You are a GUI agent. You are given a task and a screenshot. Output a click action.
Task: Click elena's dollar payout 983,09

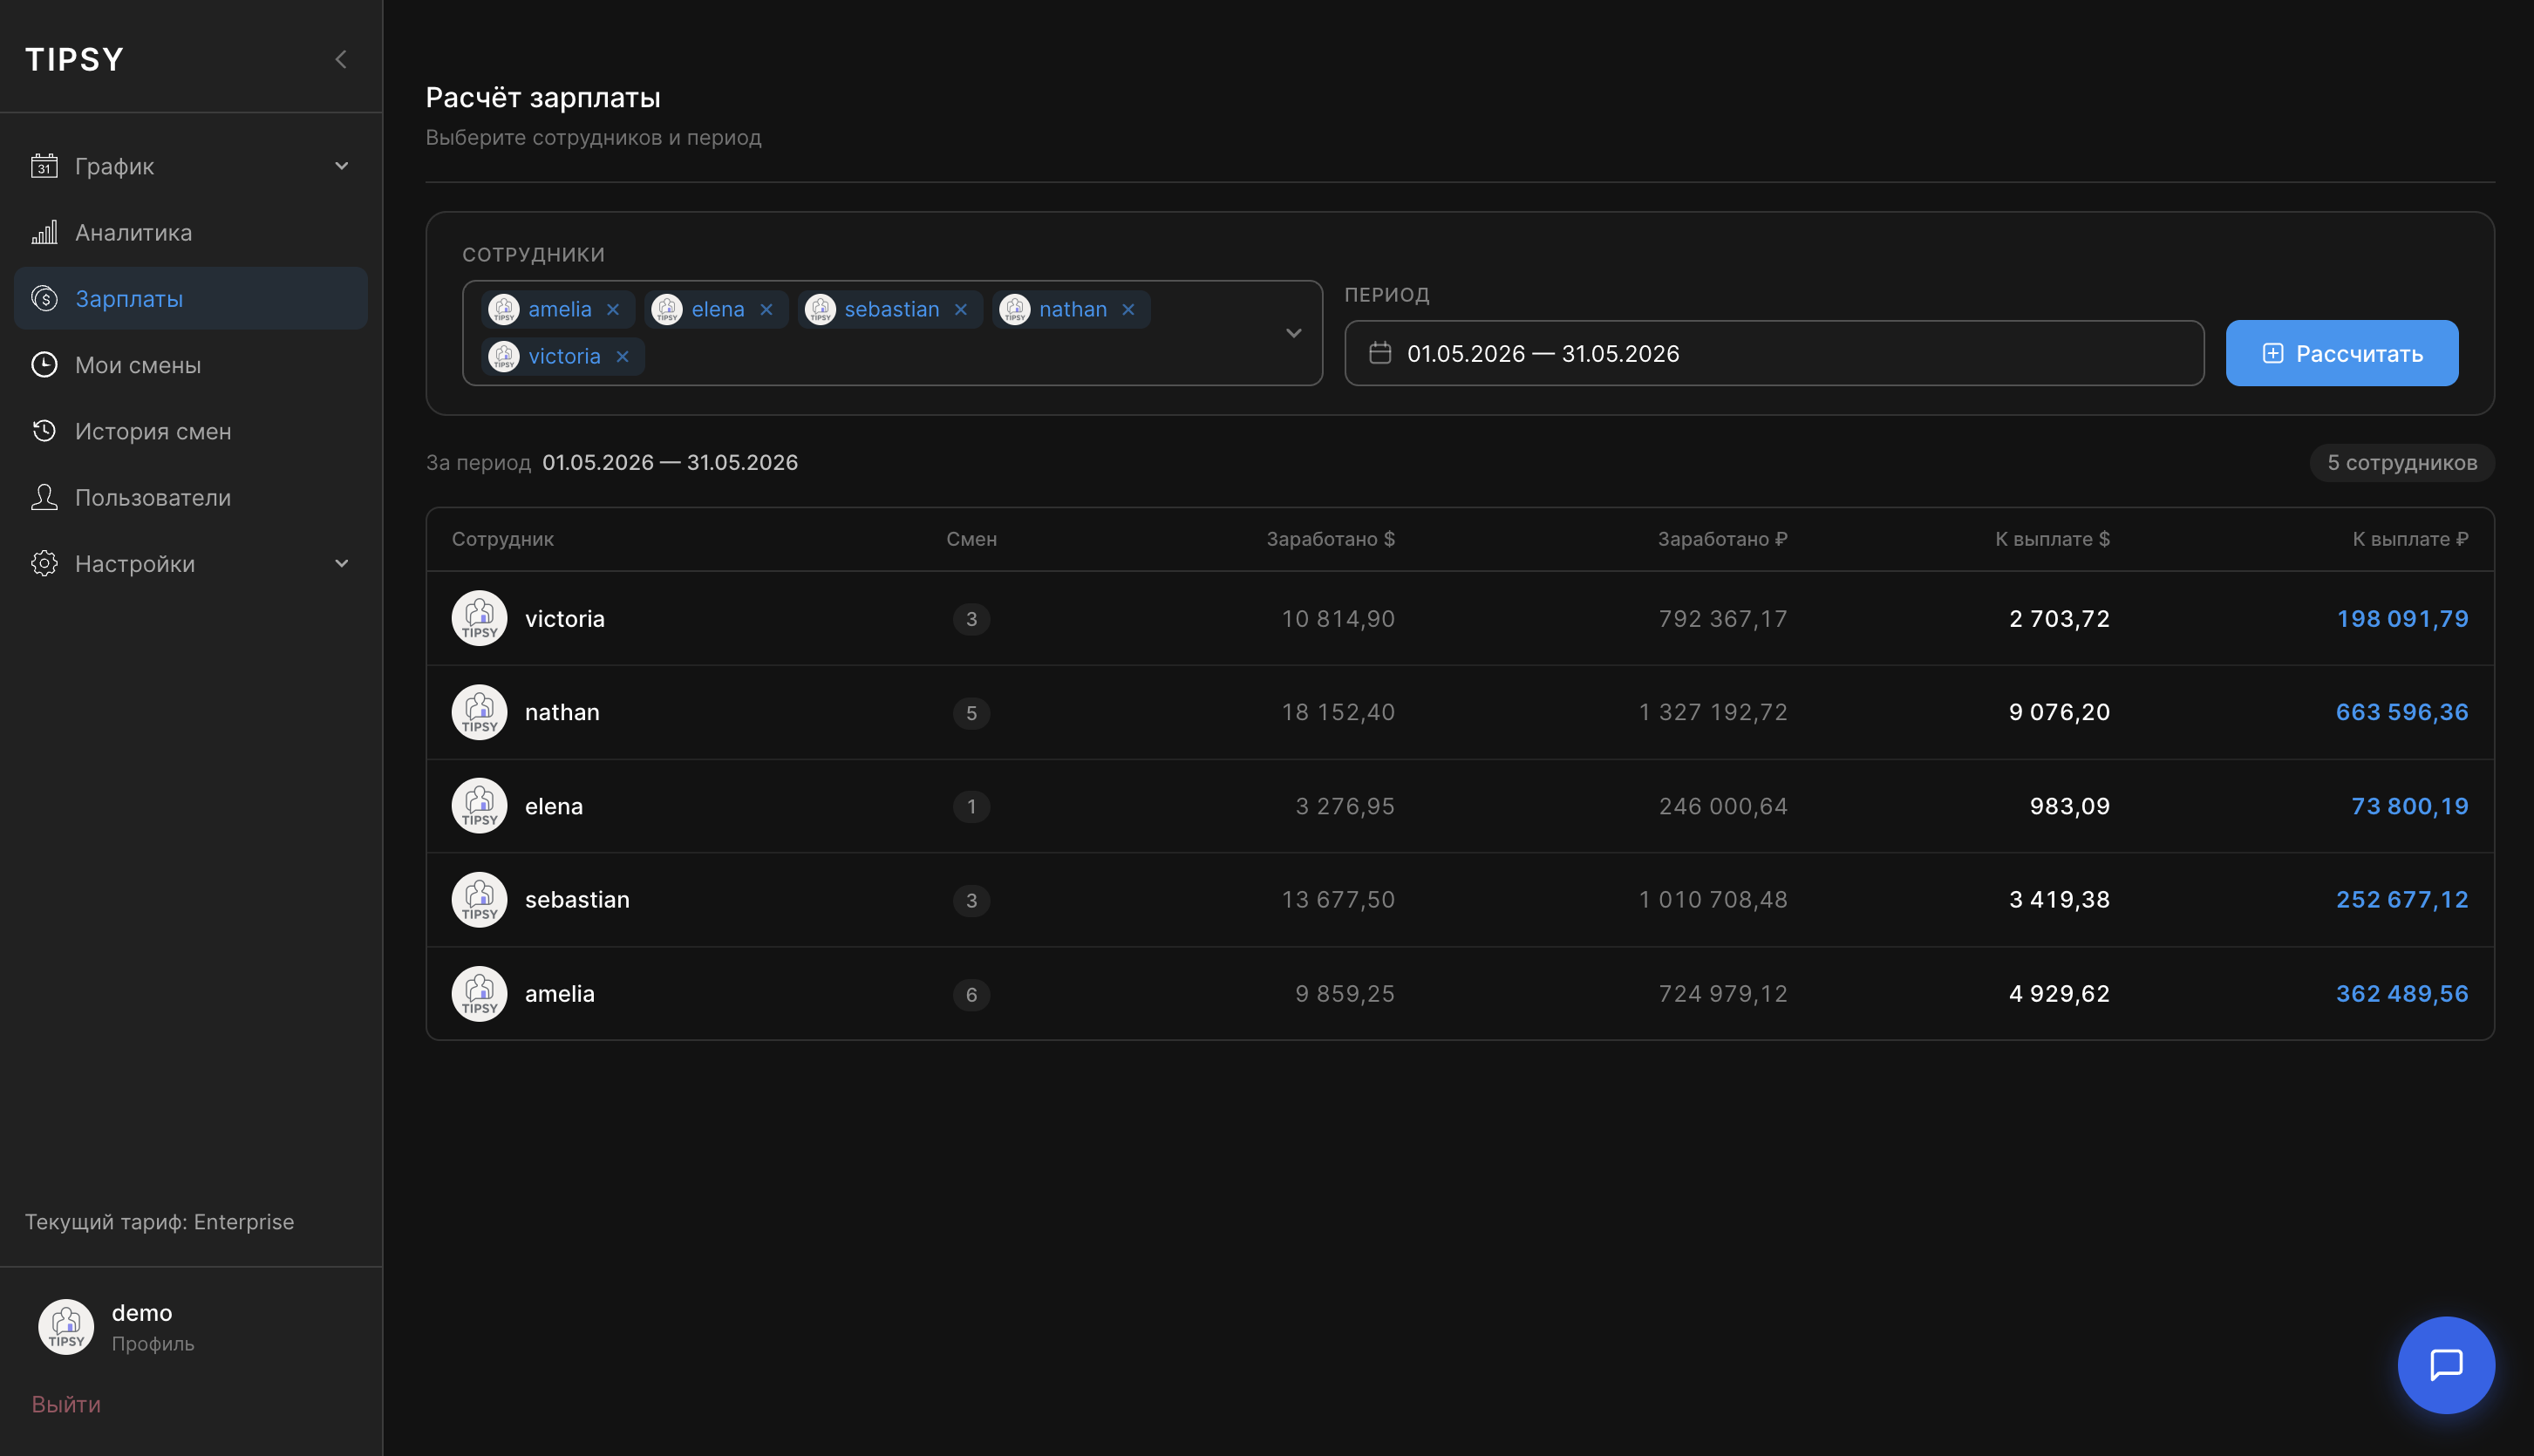tap(2069, 806)
